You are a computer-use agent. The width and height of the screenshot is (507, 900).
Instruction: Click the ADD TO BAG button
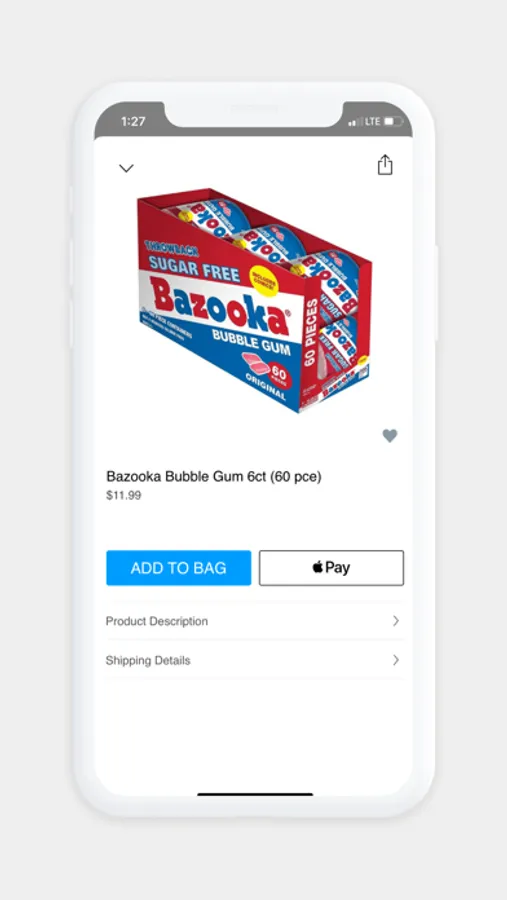tap(179, 568)
